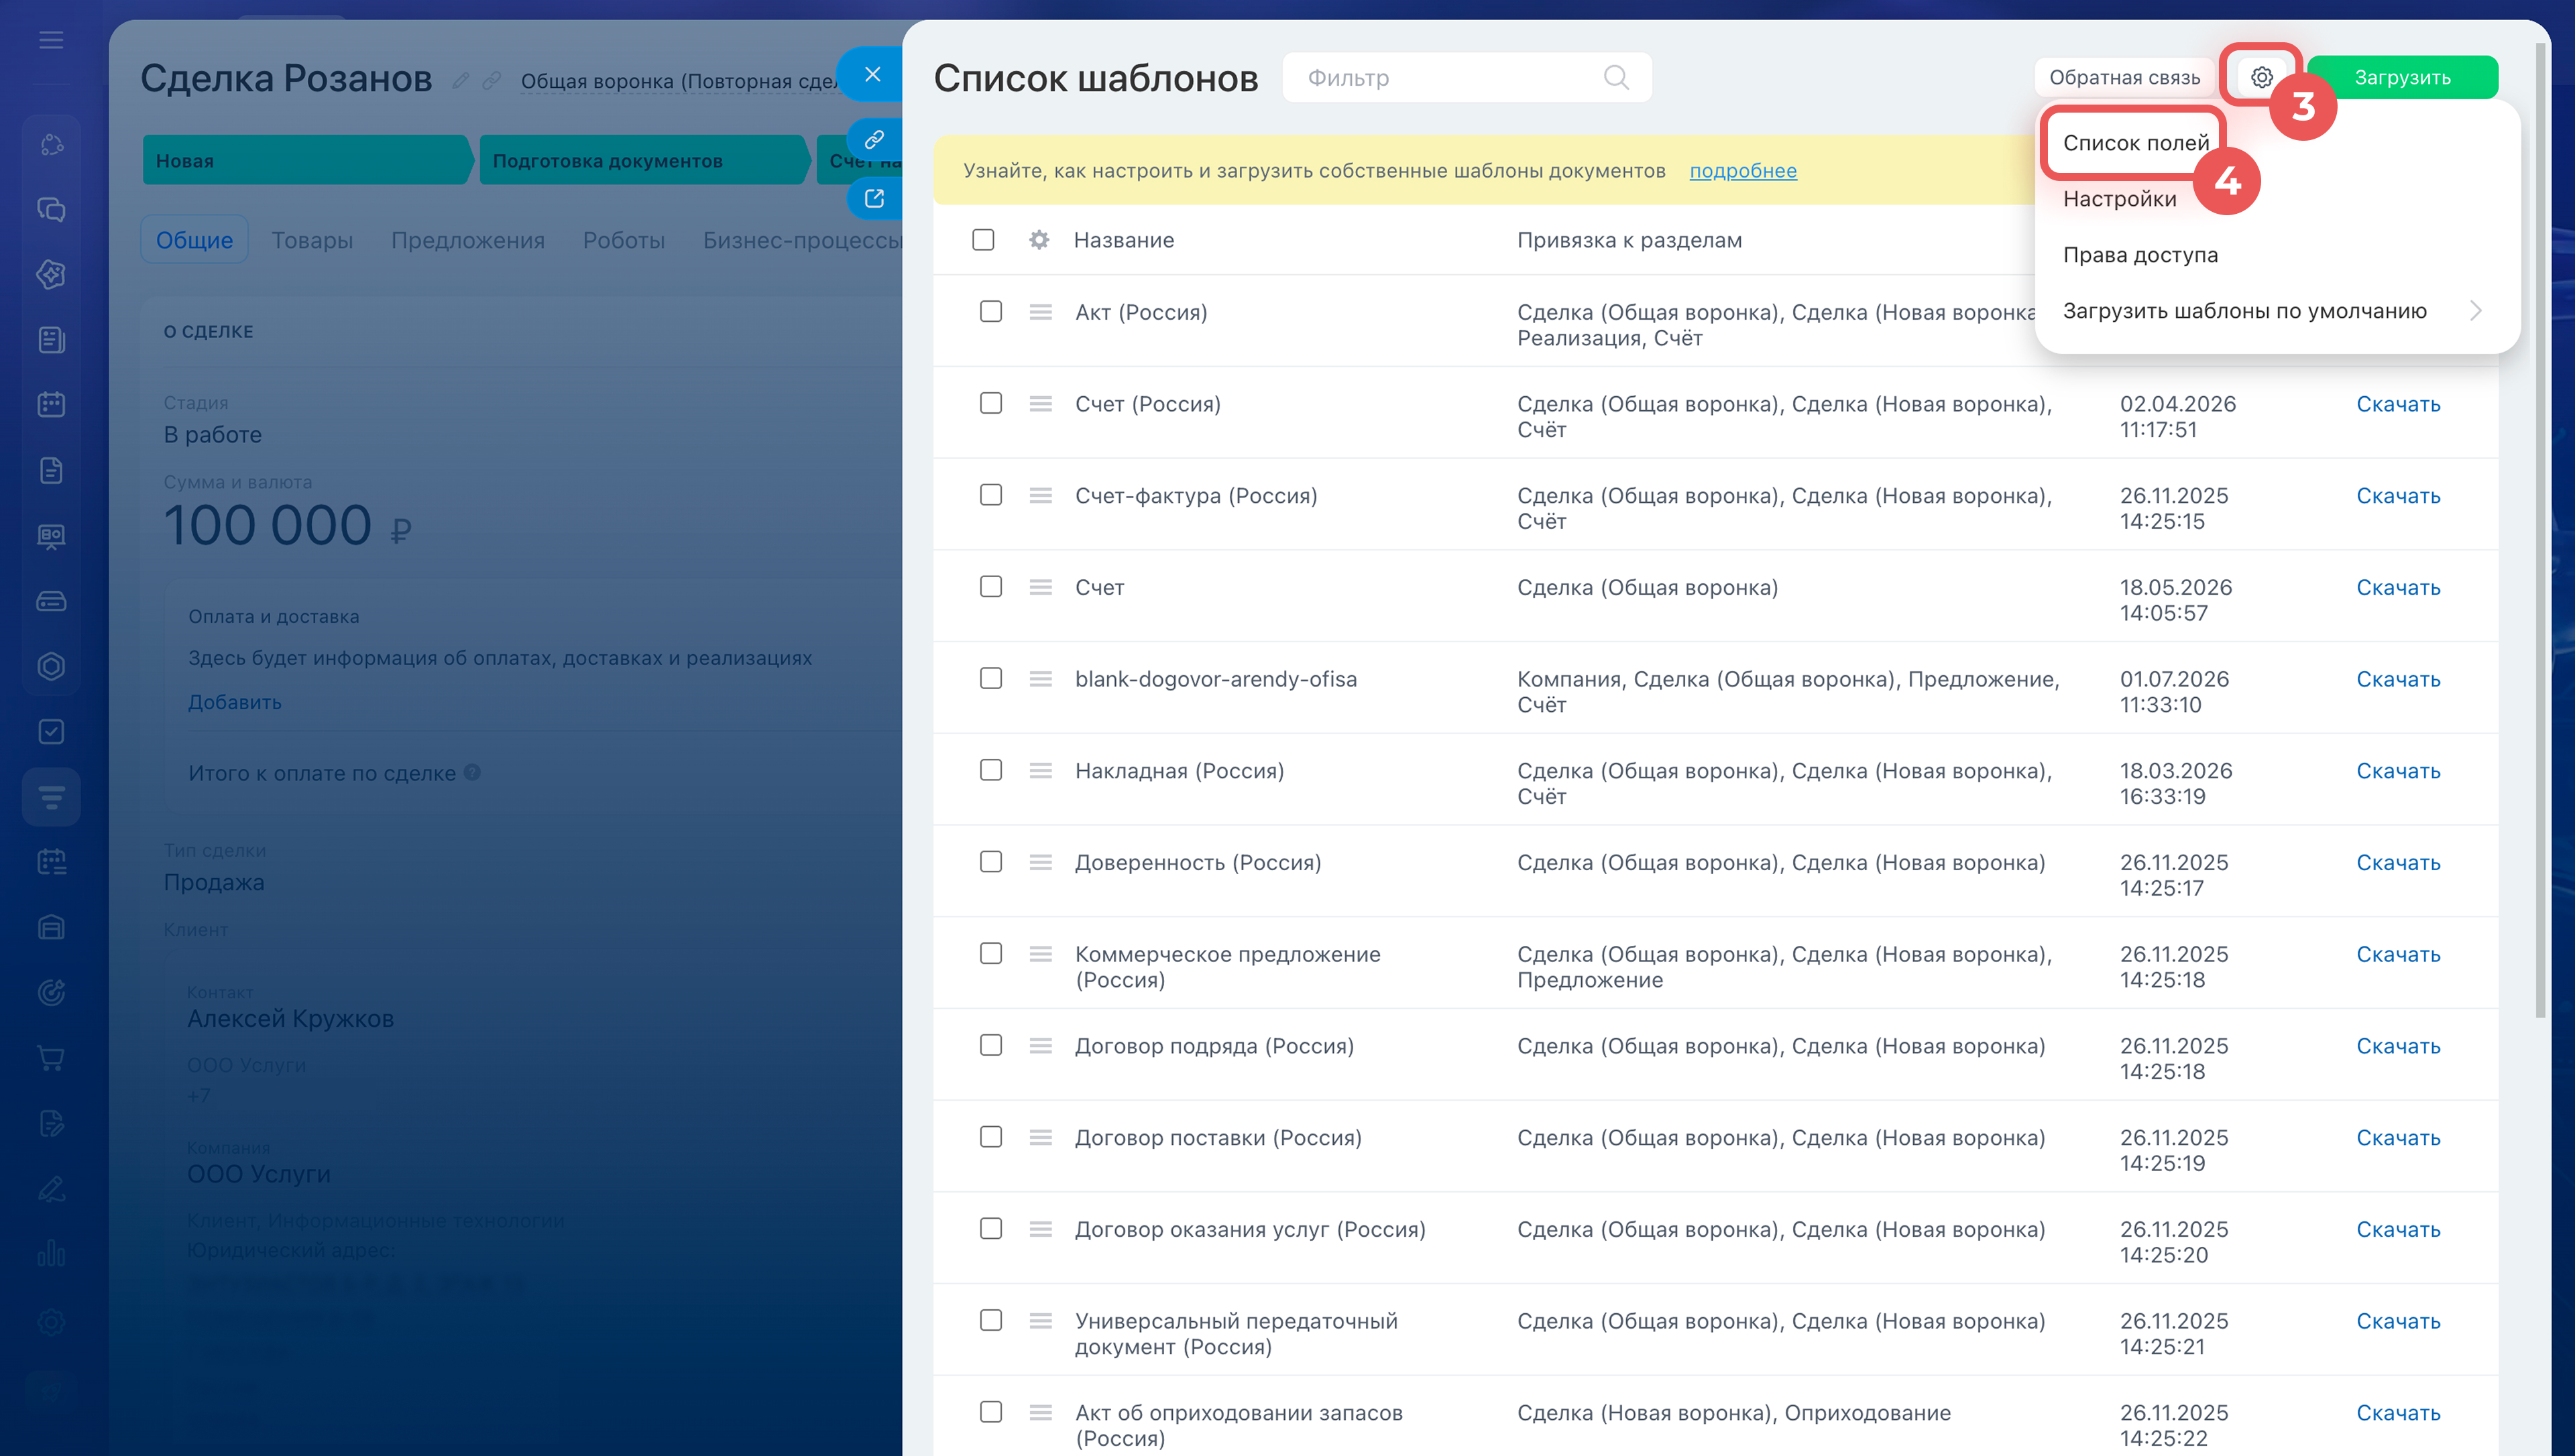Open the hexagon icon in sidebar
2575x1456 pixels.
(51, 666)
